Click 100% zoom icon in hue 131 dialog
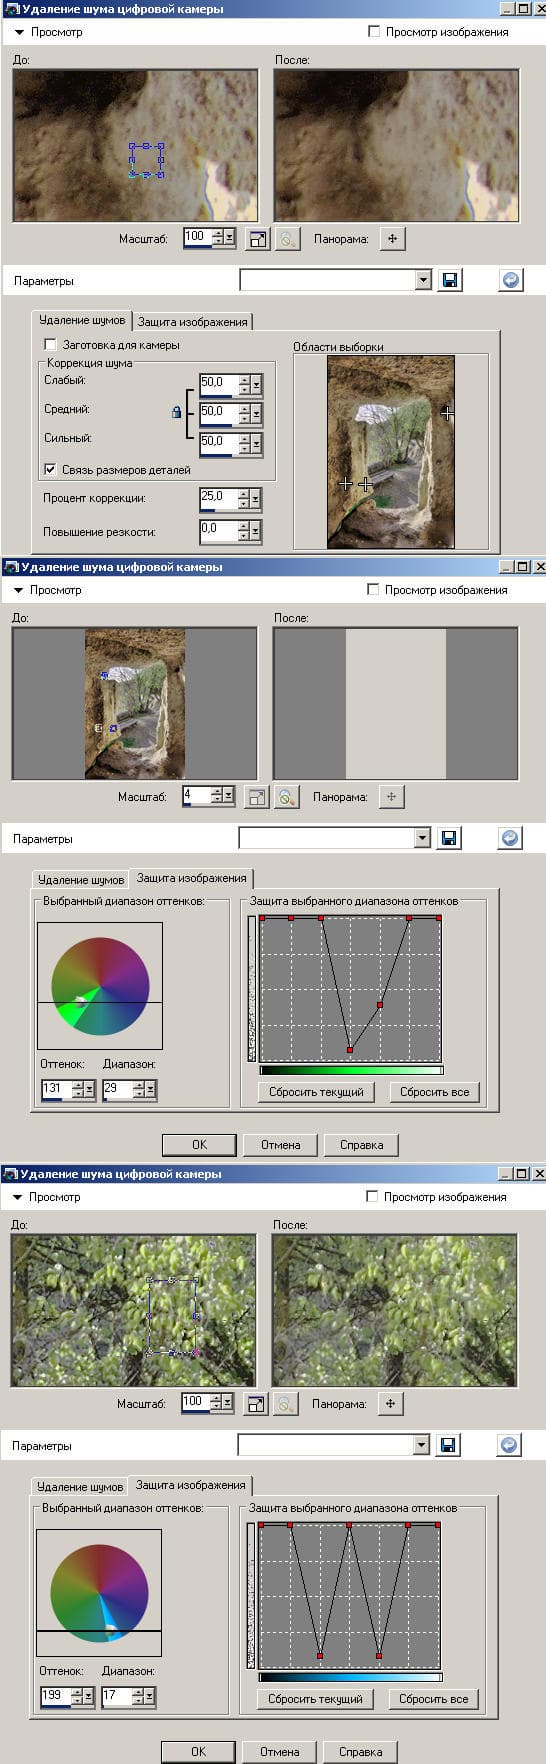 point(286,797)
